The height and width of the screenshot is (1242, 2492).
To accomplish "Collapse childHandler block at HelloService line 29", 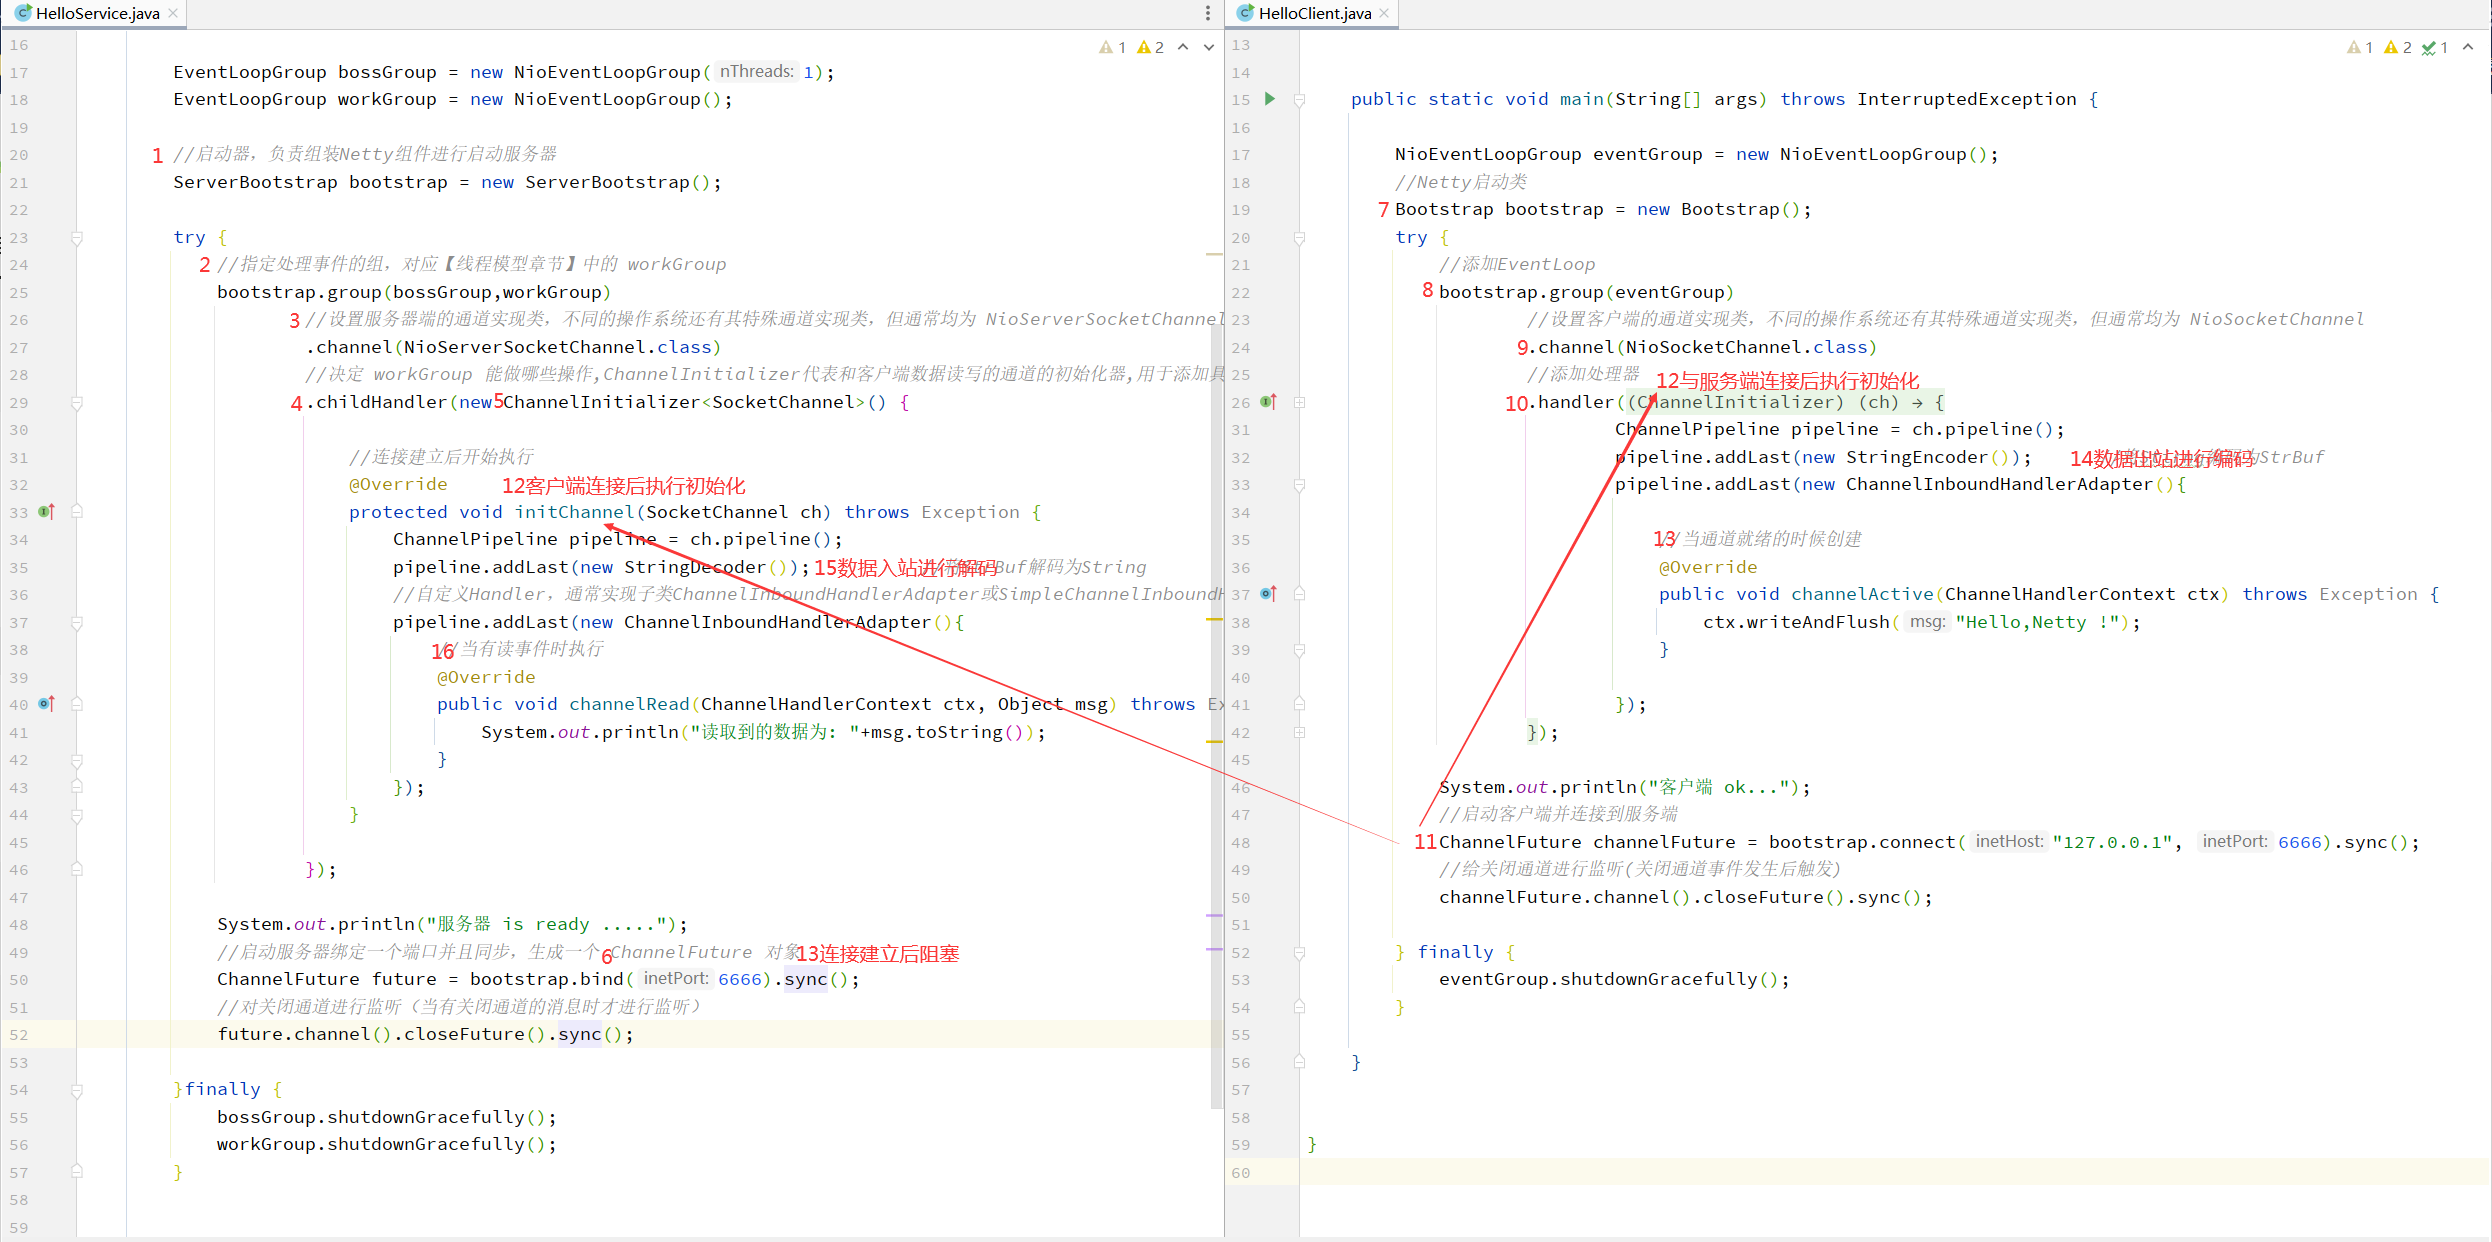I will click(x=77, y=403).
